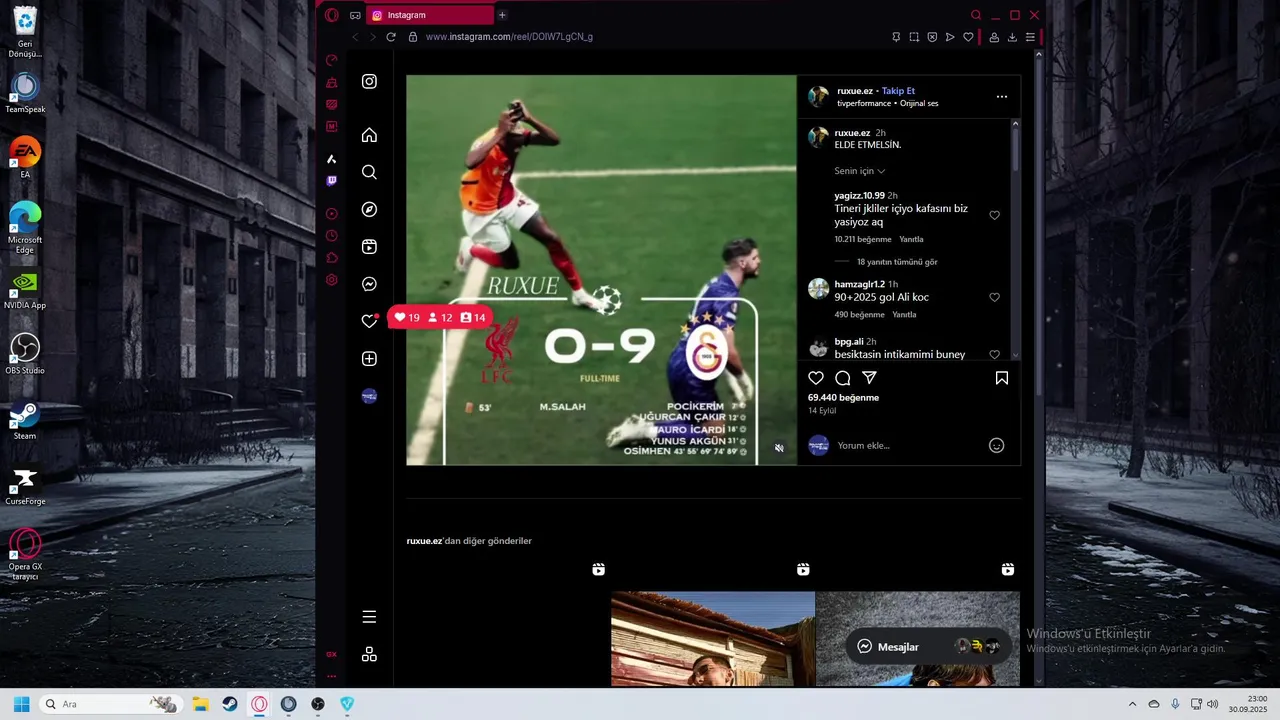Open ruxue.ez profile link in post header
This screenshot has height=720, width=1280.
tap(855, 91)
